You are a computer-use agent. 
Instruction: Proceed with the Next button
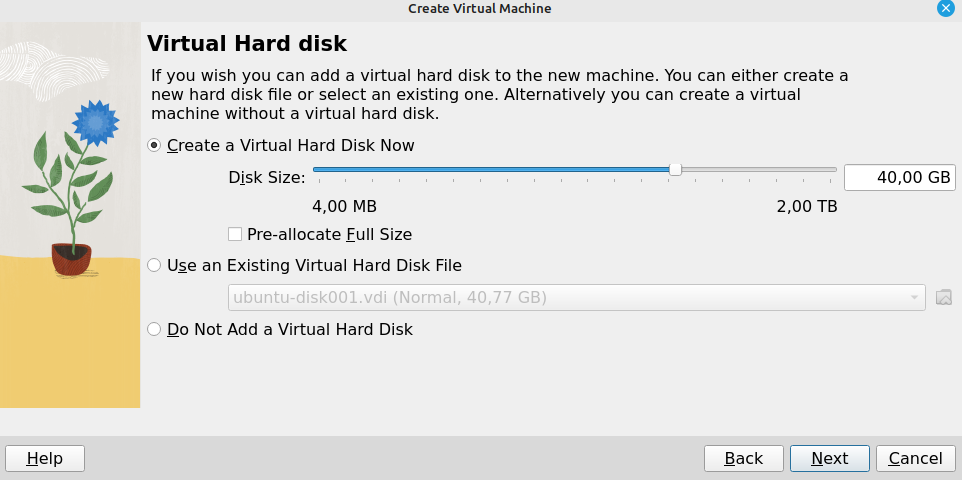(829, 458)
